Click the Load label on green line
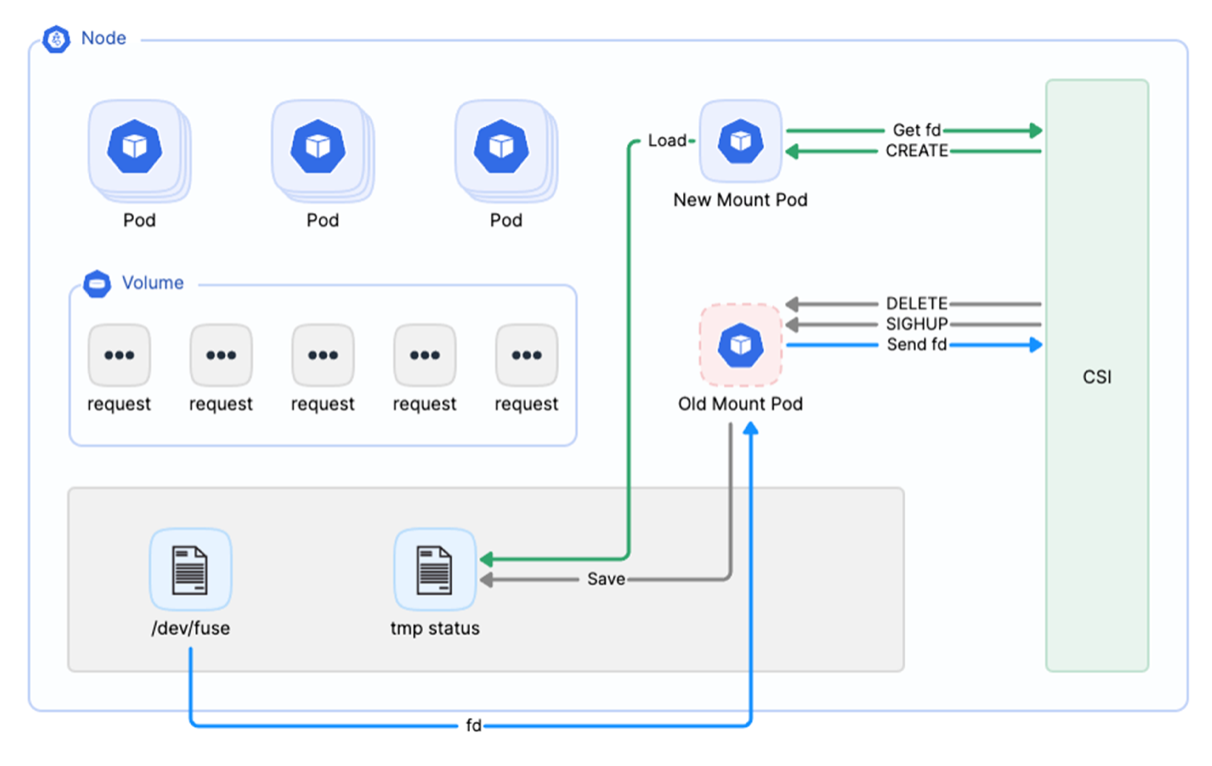This screenshot has width=1212, height=766. pos(666,141)
